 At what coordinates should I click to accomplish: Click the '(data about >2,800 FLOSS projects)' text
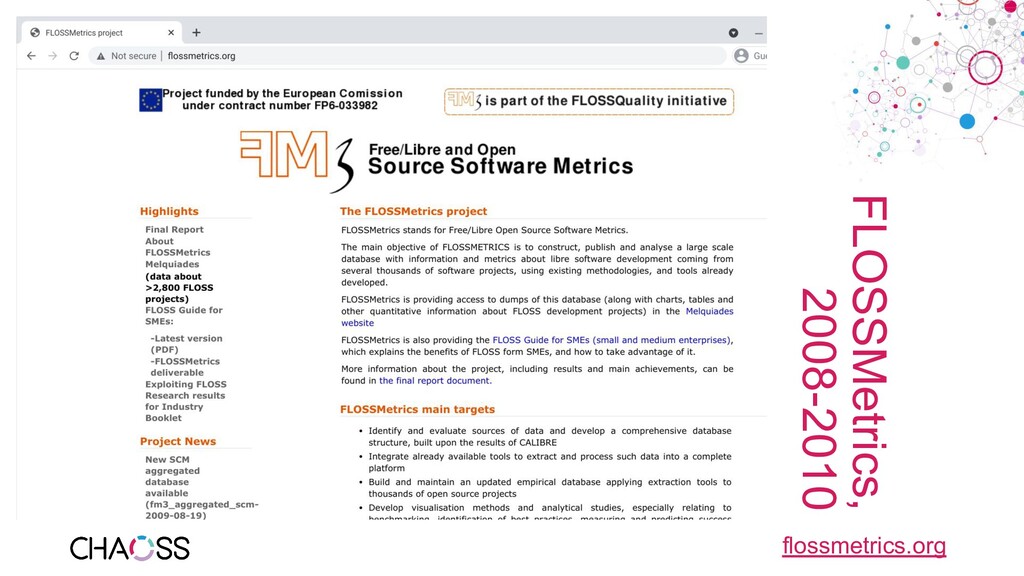tap(179, 288)
